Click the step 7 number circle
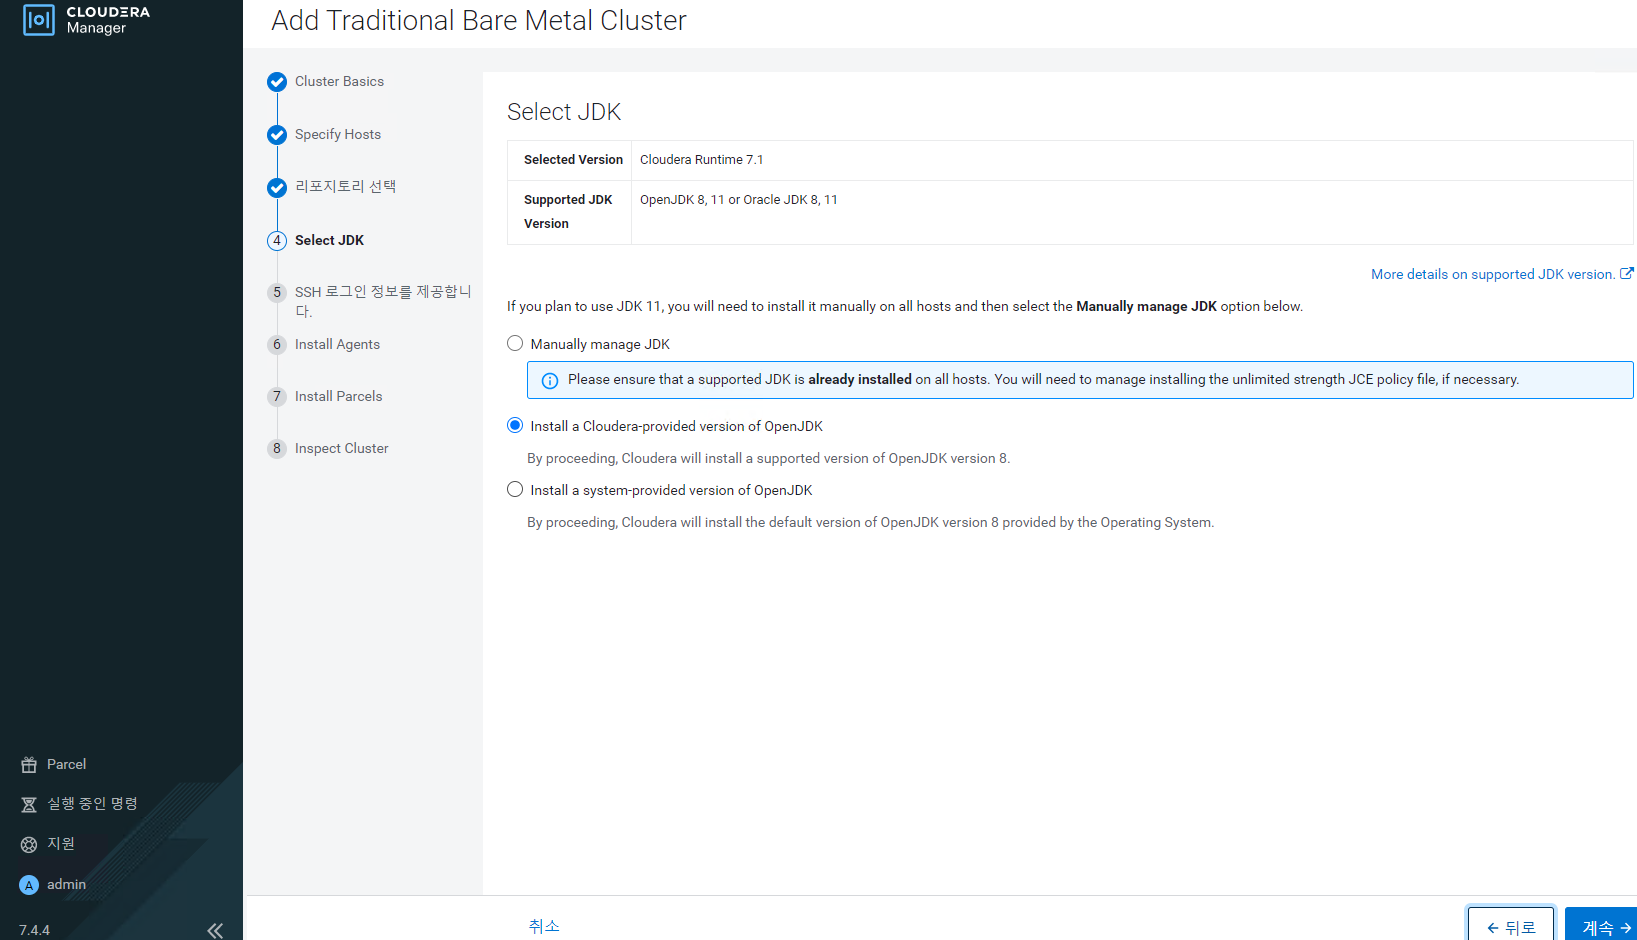Image resolution: width=1637 pixels, height=940 pixels. point(277,396)
